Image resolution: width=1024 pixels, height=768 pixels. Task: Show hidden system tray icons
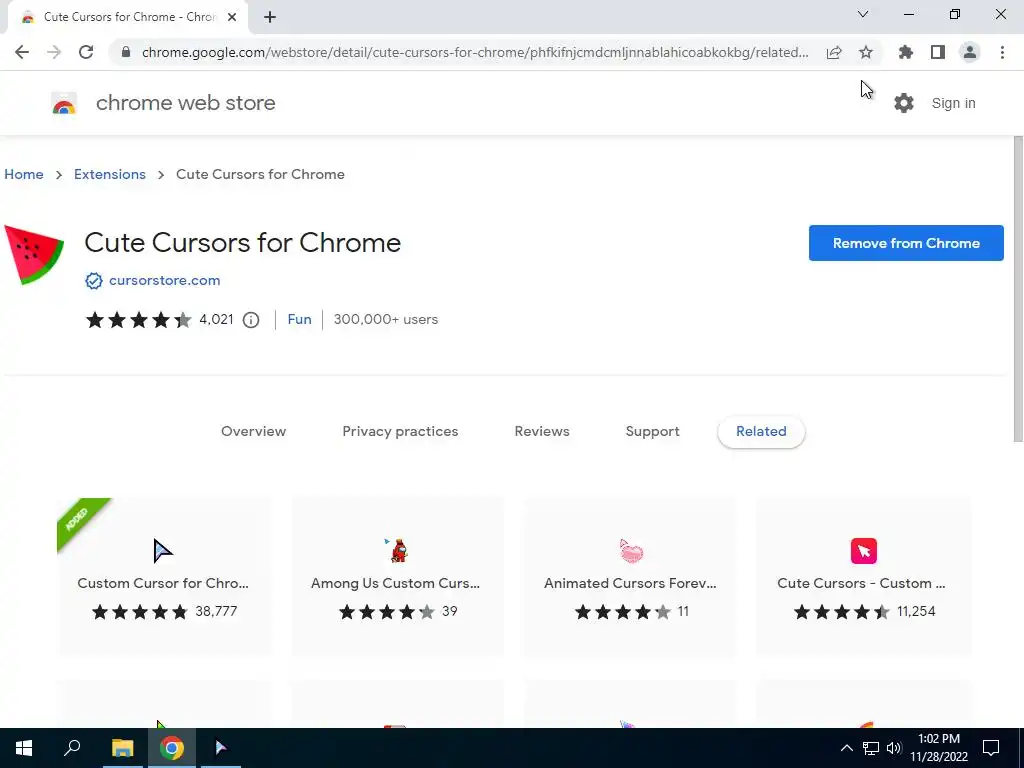coord(846,748)
